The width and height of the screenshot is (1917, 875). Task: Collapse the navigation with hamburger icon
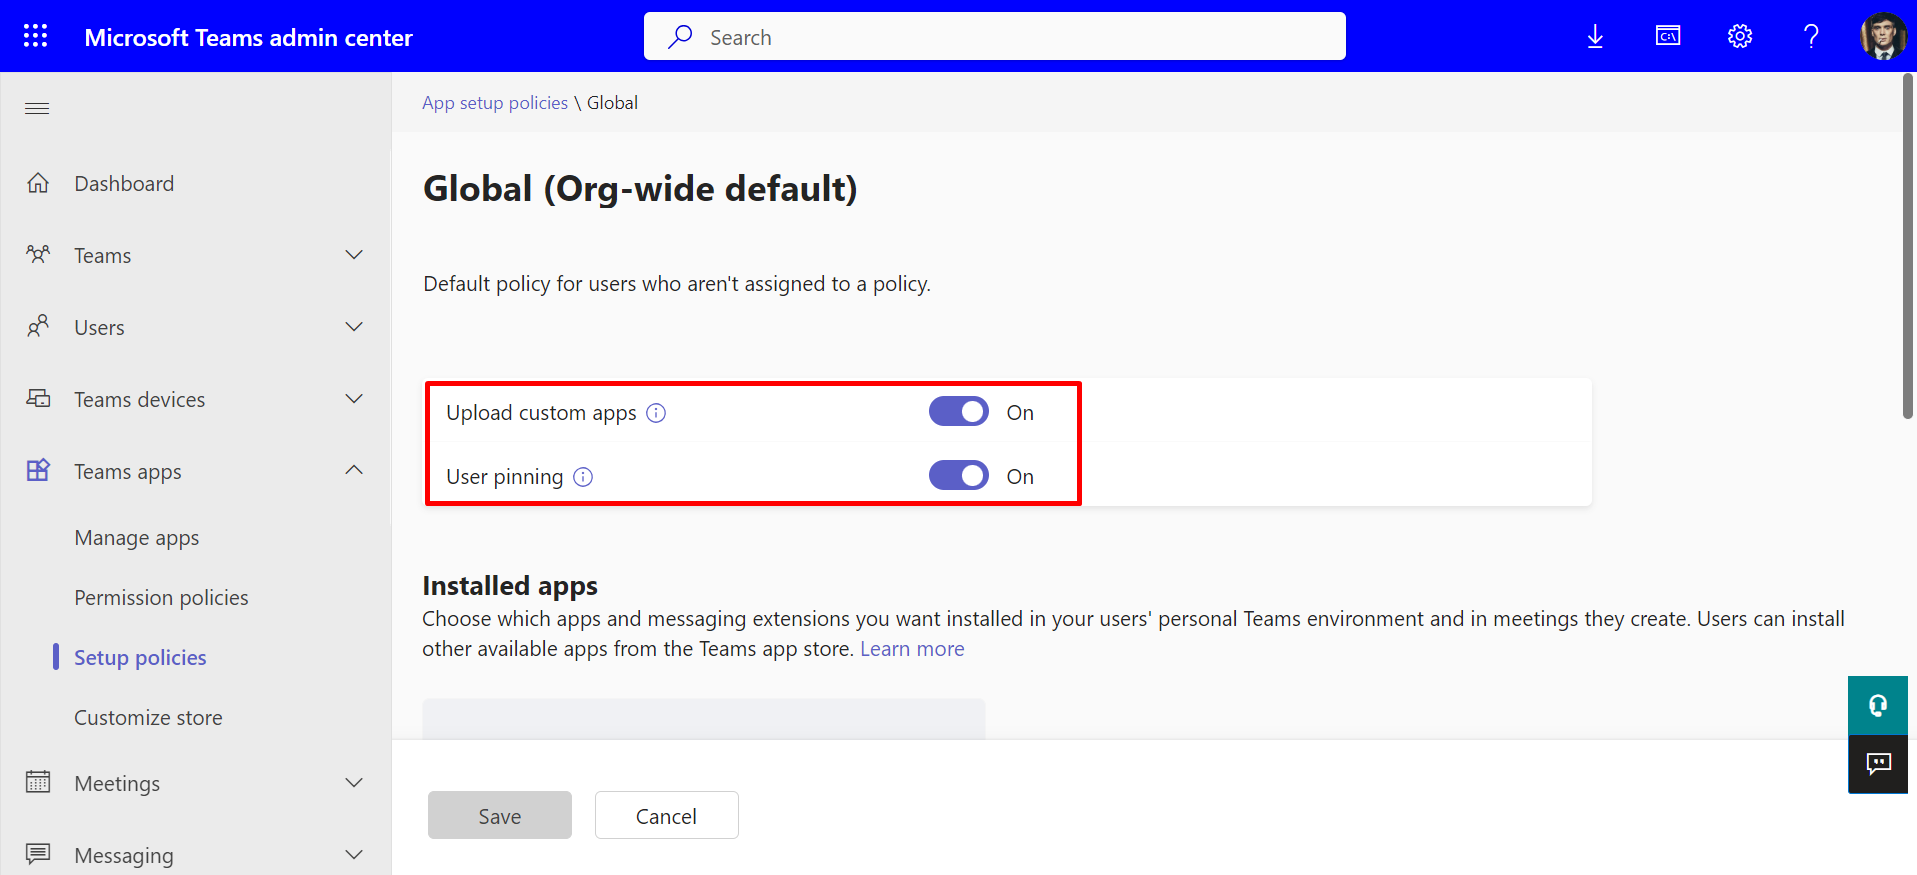tap(37, 108)
